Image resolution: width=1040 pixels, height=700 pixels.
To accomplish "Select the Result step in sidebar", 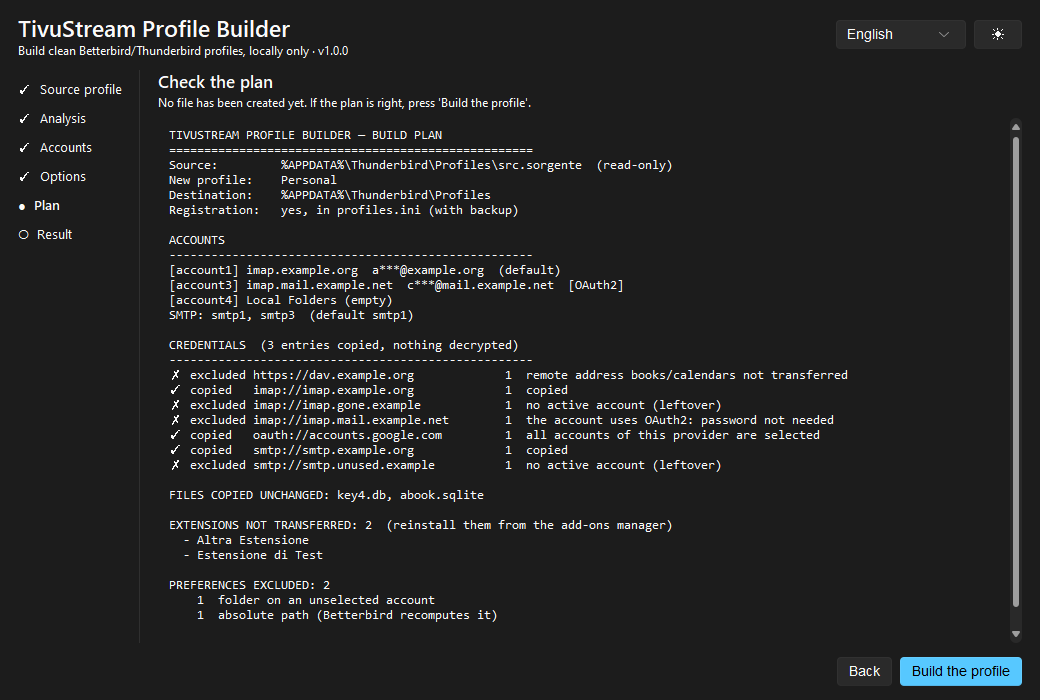I will 45,235.
